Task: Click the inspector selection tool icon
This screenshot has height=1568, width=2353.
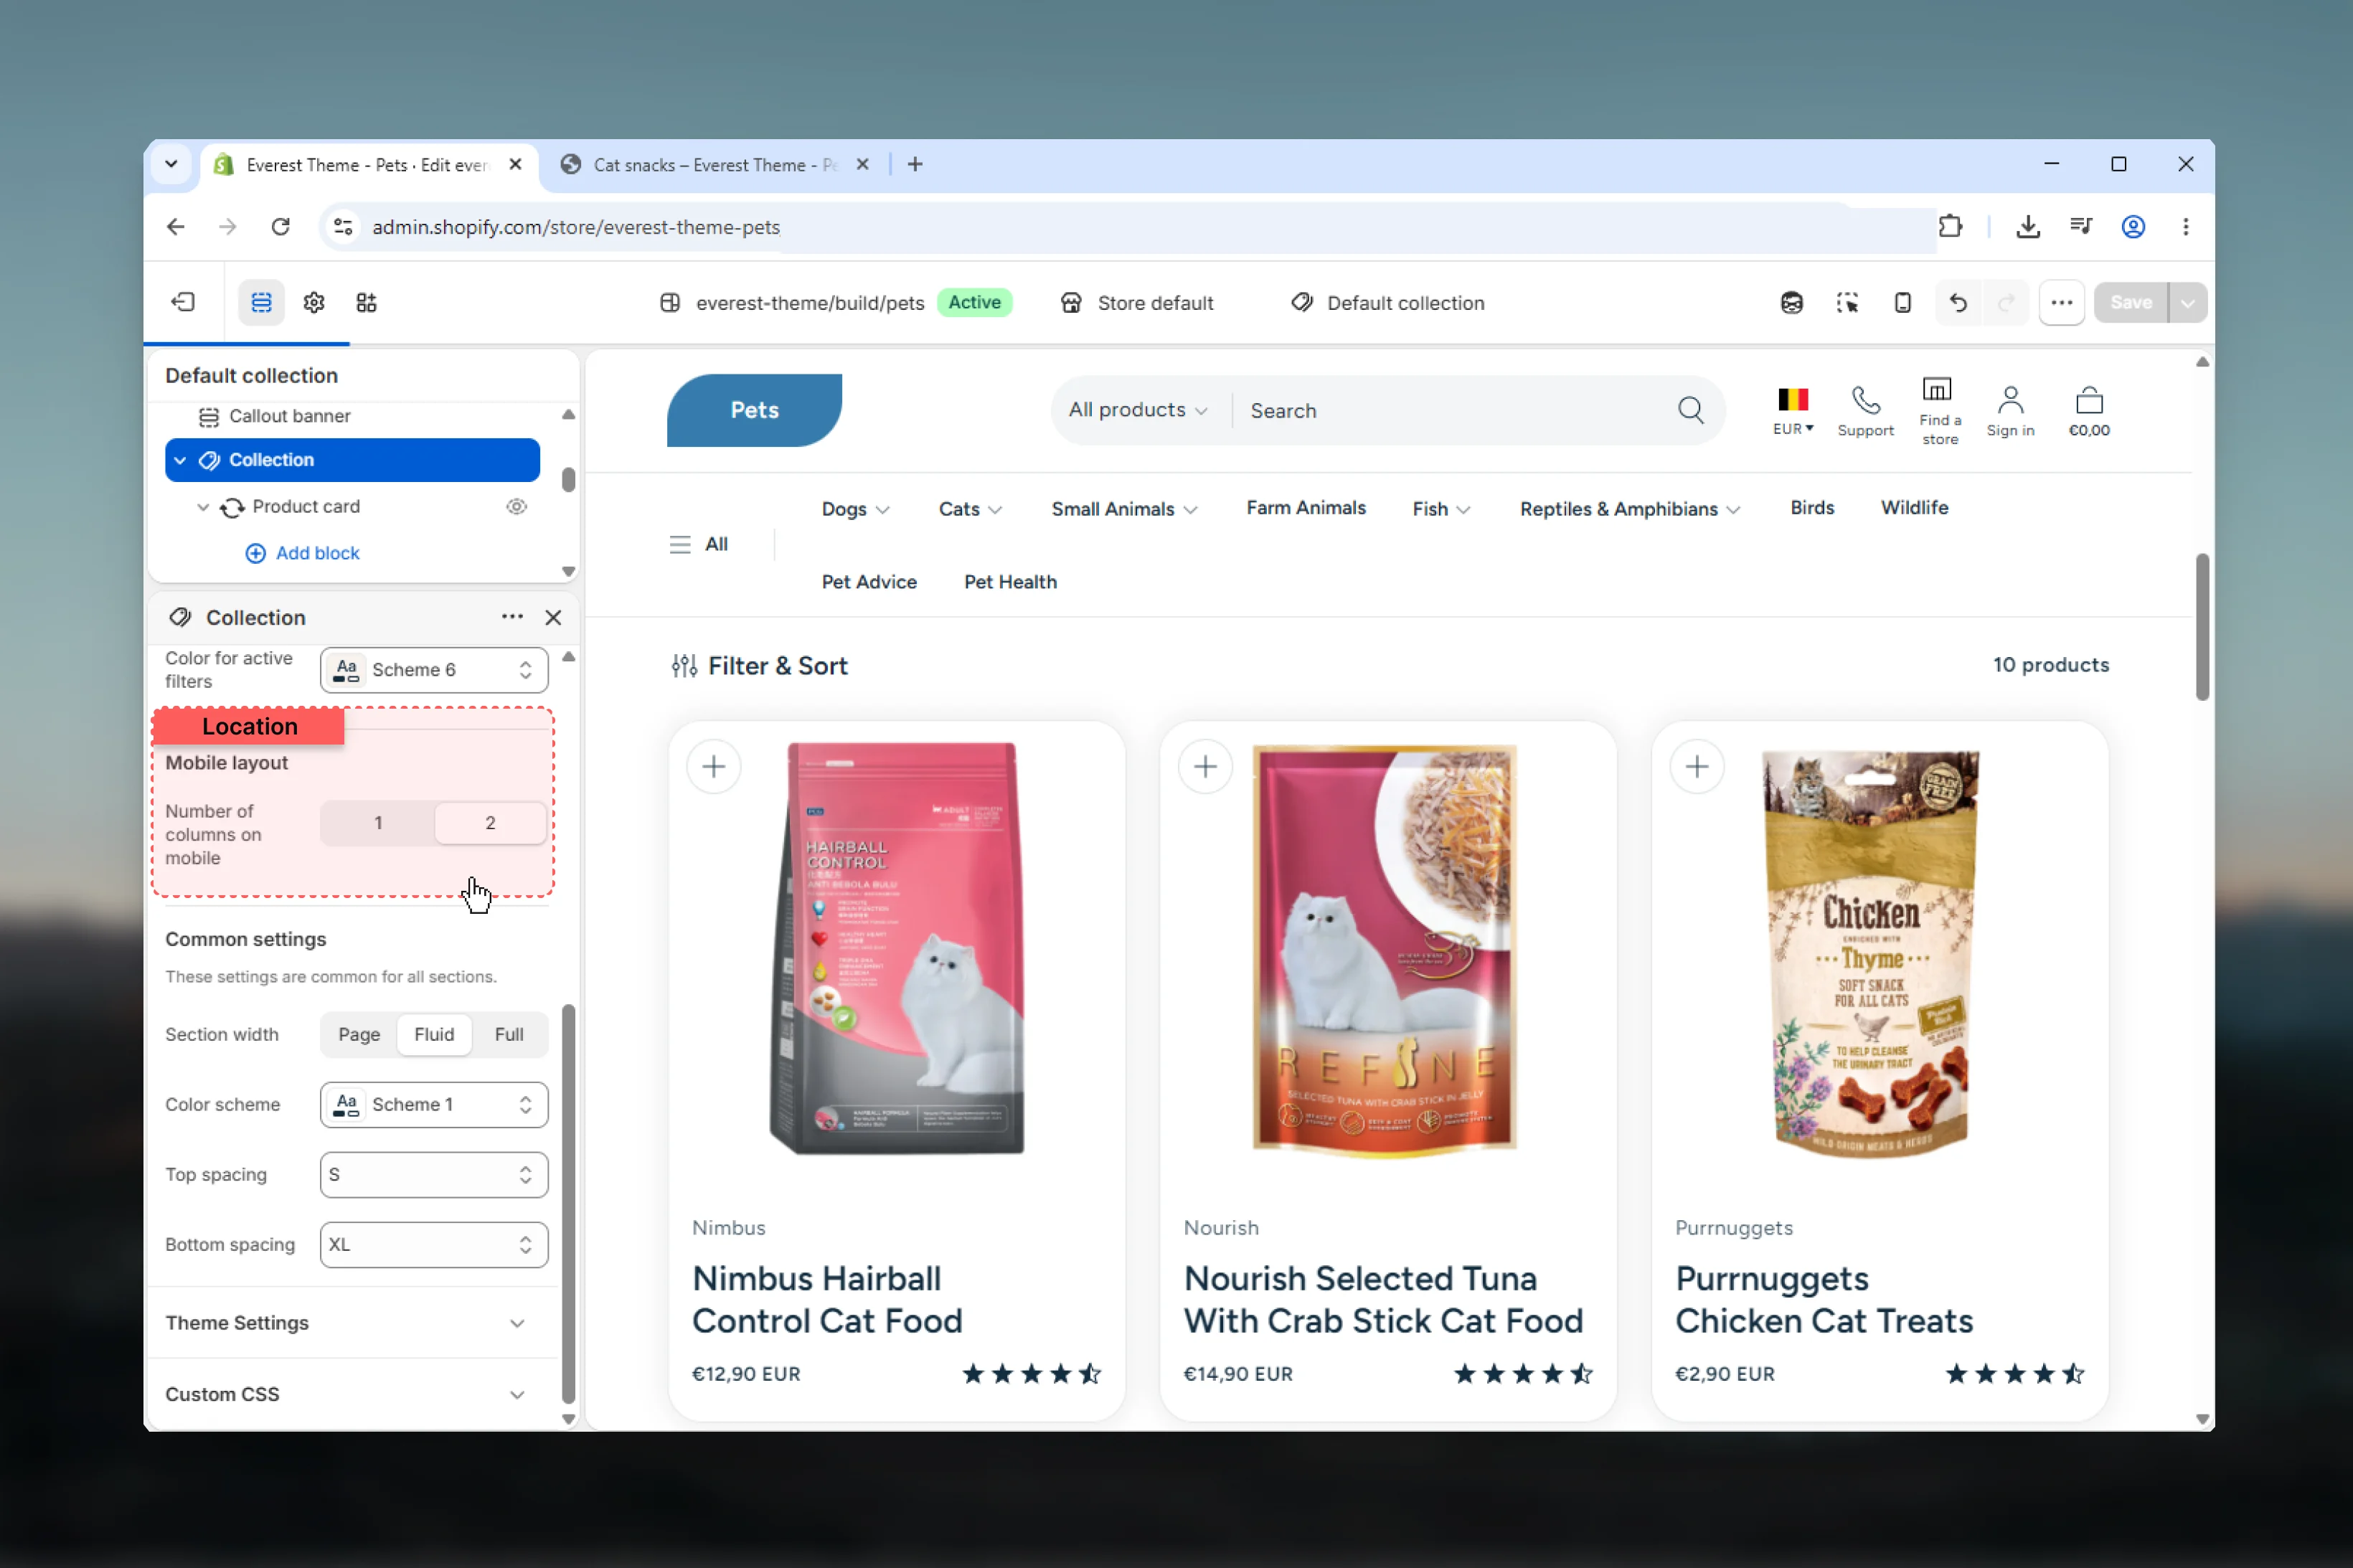Action: coord(1847,302)
